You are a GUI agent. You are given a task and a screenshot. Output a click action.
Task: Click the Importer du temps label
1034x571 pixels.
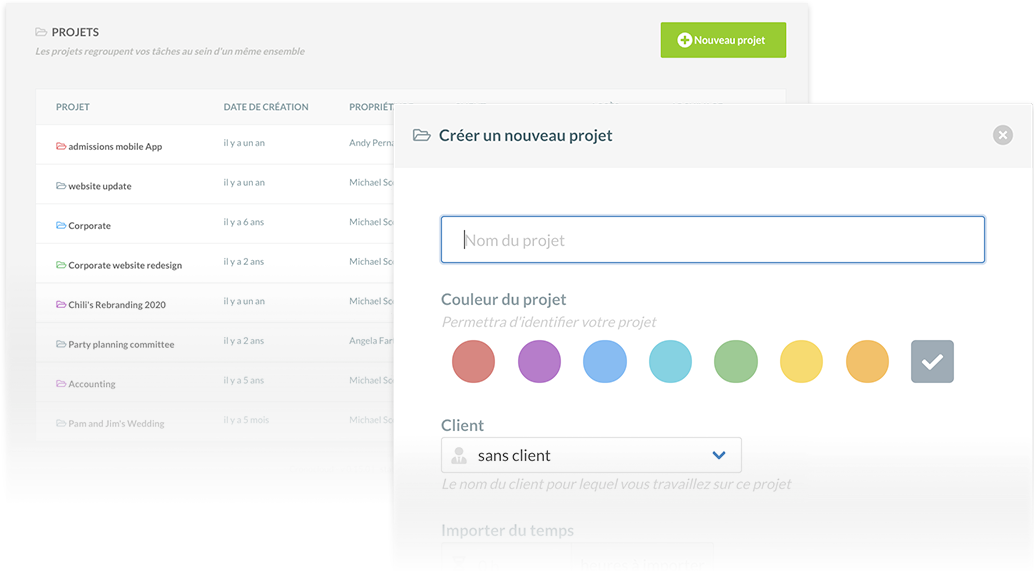(507, 530)
